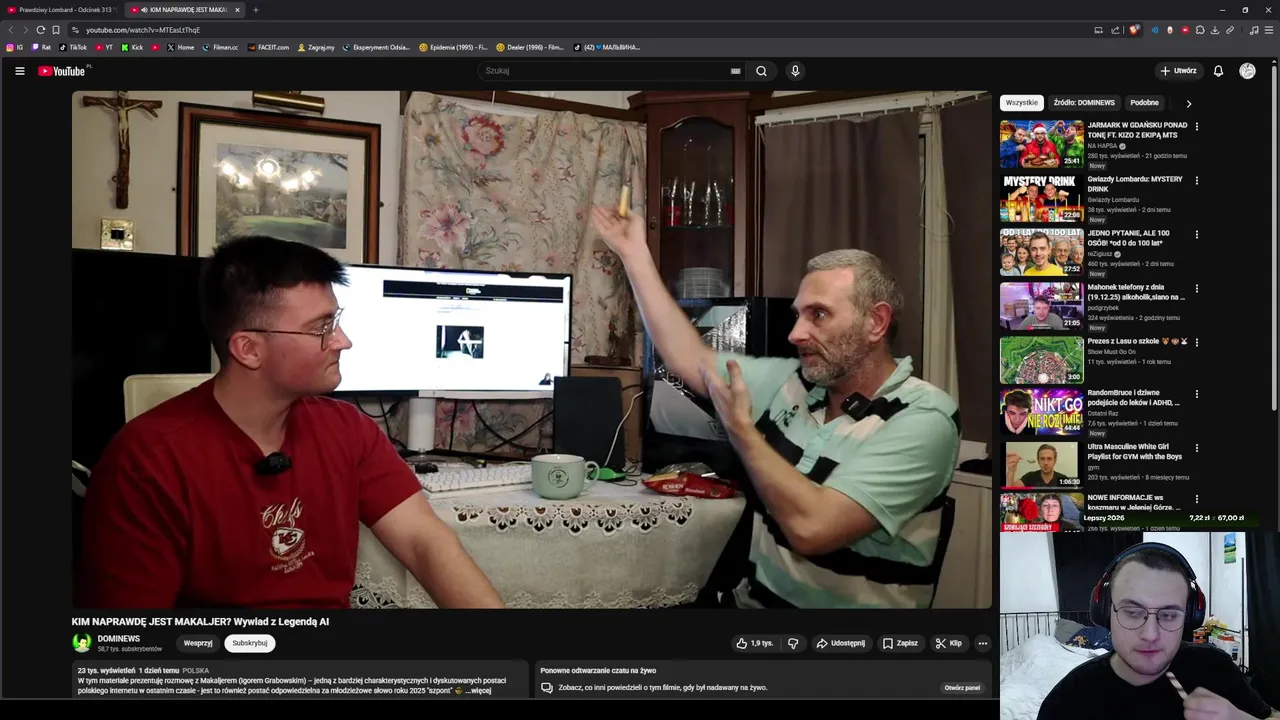Open the TikTok bookmark
The height and width of the screenshot is (720, 1280).
coord(73,47)
